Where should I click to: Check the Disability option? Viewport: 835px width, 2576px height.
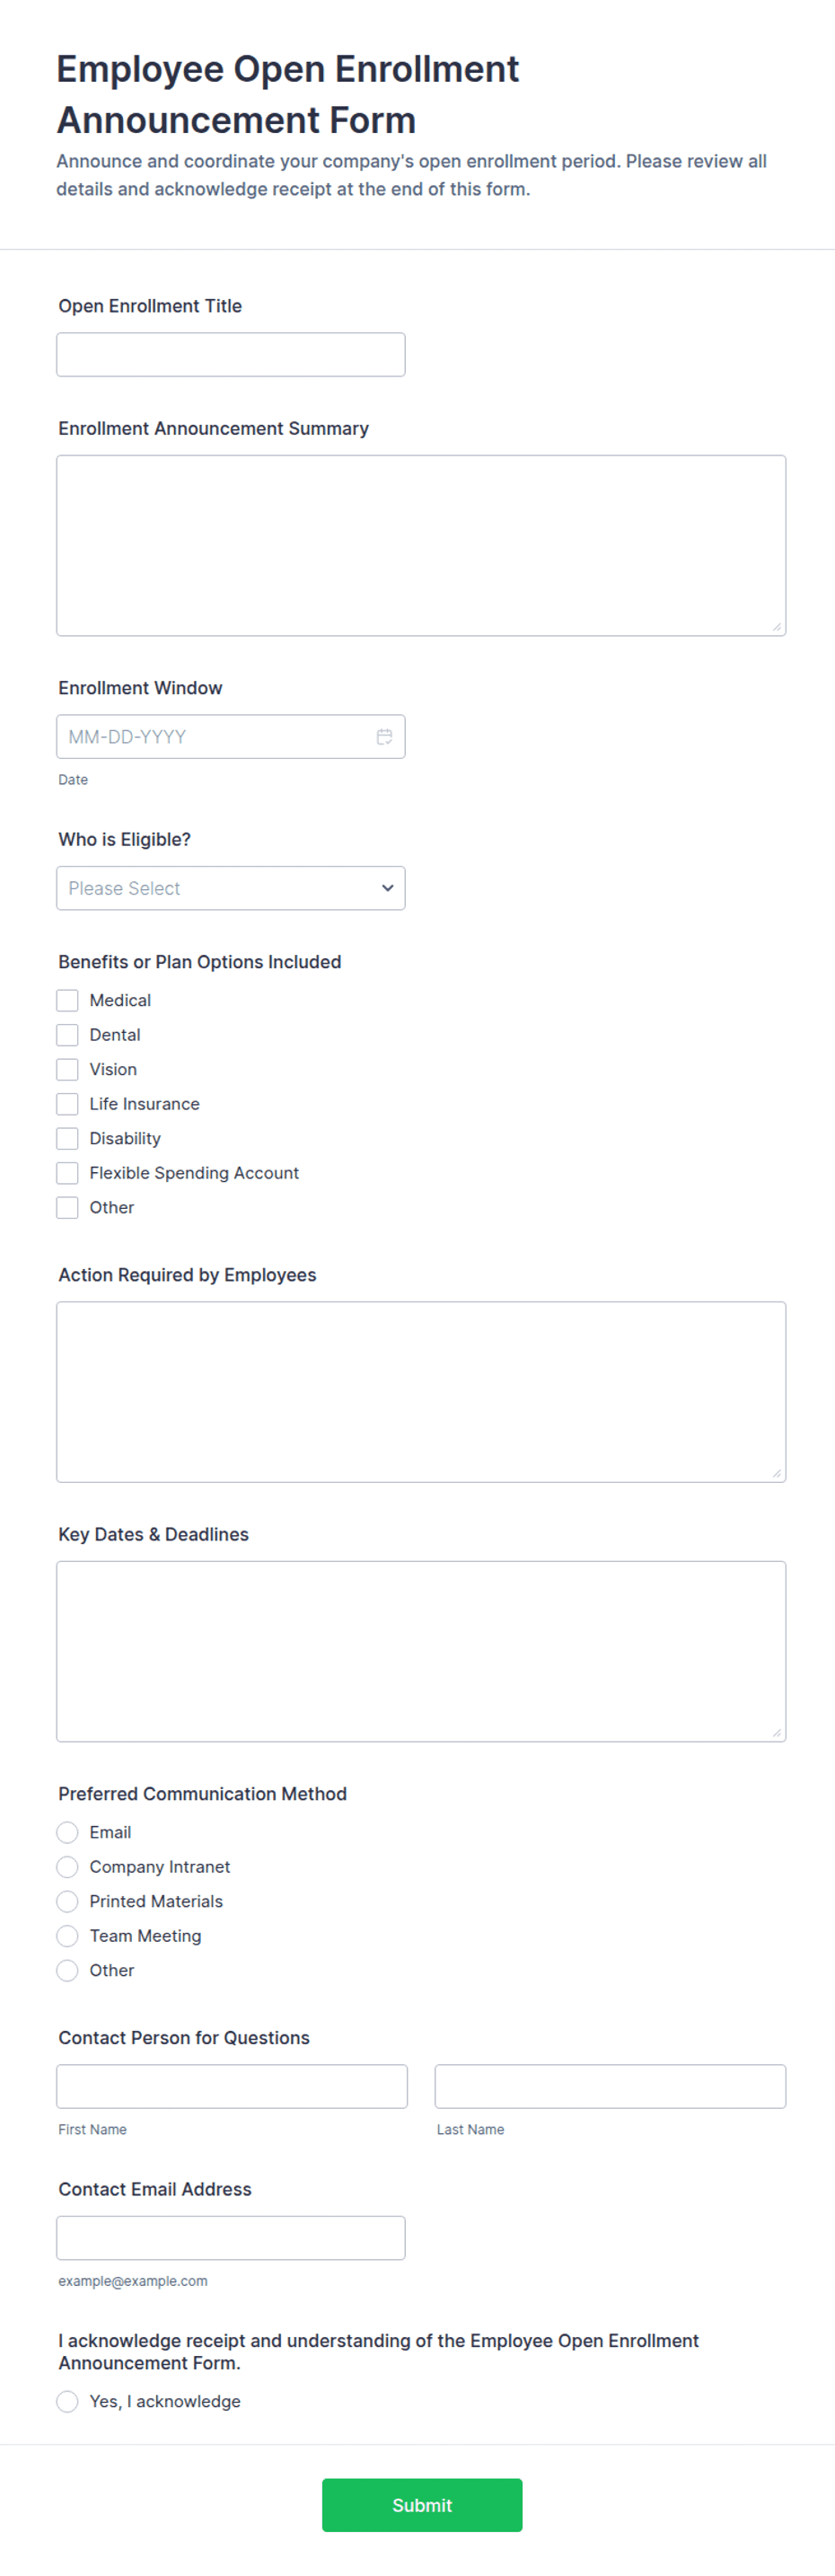pyautogui.click(x=67, y=1138)
